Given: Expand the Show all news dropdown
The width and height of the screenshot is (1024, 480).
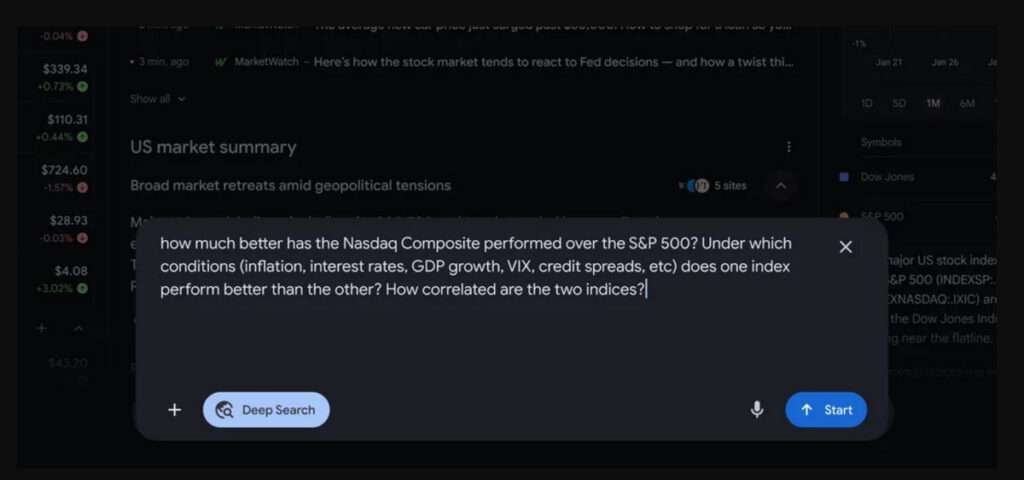Looking at the screenshot, I should [x=158, y=99].
